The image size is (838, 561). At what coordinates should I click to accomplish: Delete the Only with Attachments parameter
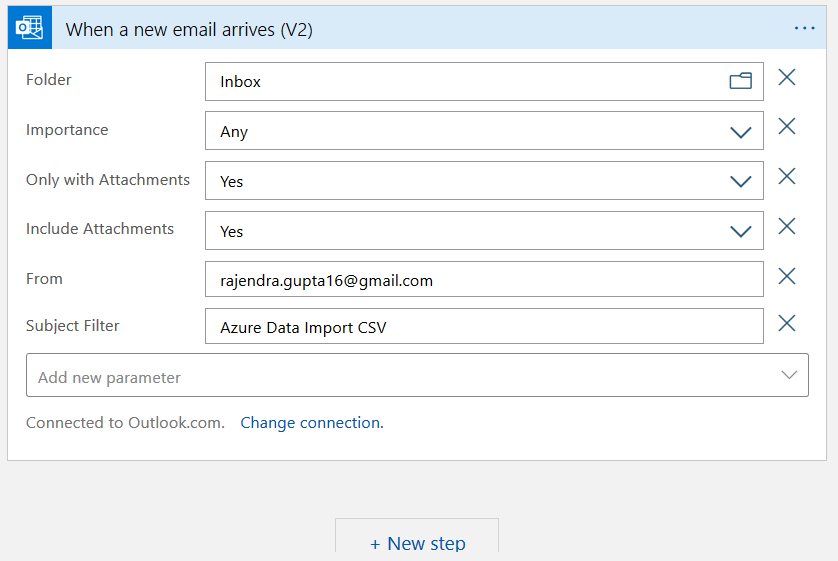(x=787, y=177)
